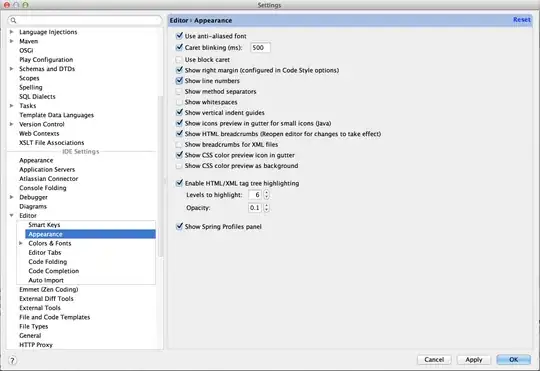This screenshot has height=371, width=540.
Task: Enable Show method separators
Action: coord(179,92)
